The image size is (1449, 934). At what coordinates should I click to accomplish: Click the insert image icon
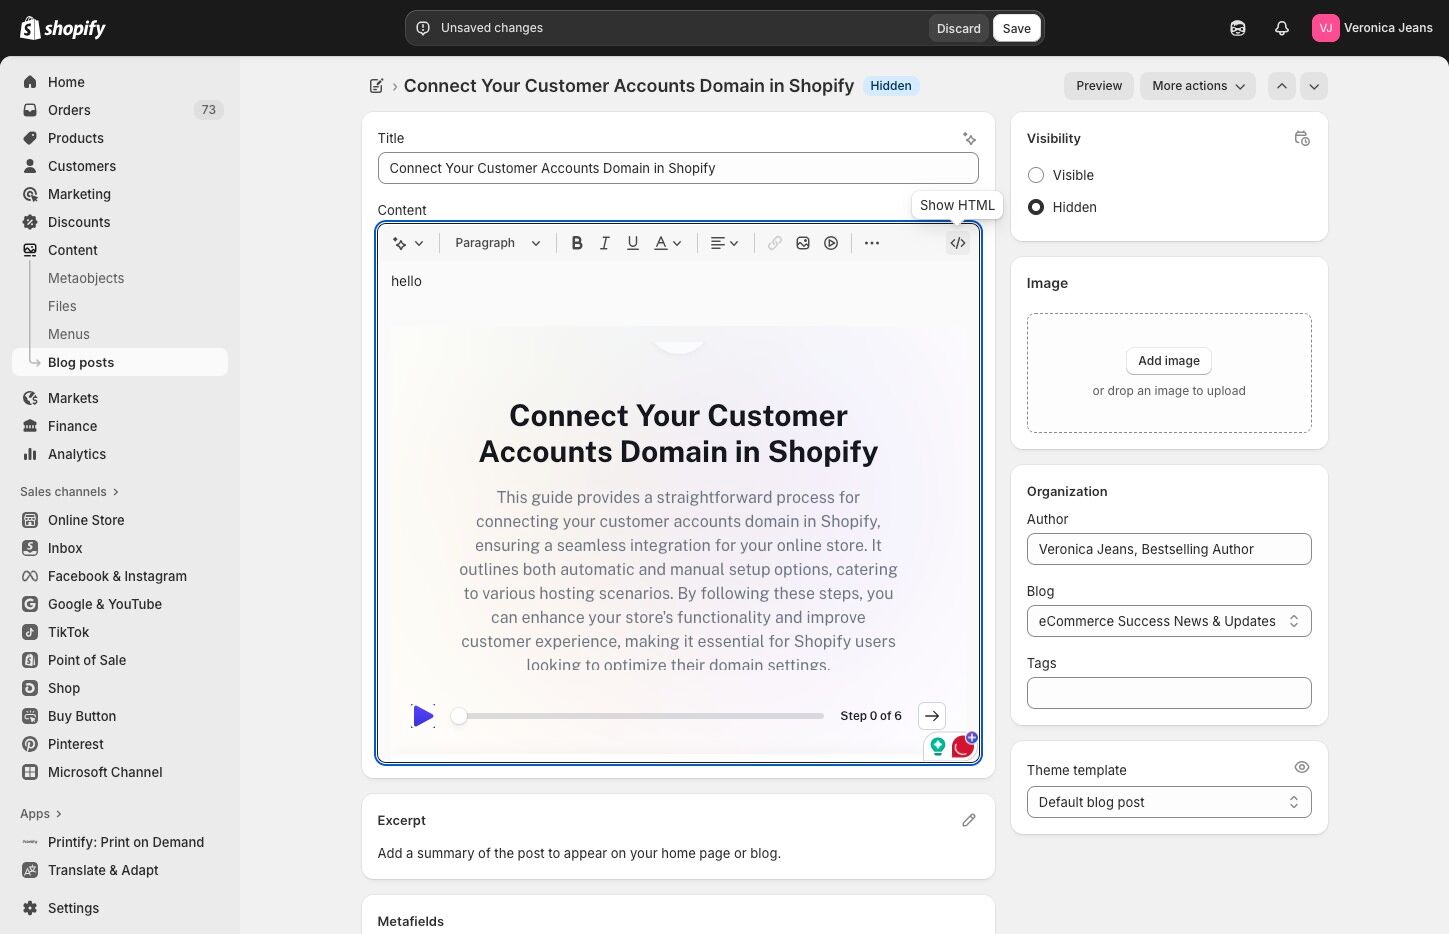[803, 243]
